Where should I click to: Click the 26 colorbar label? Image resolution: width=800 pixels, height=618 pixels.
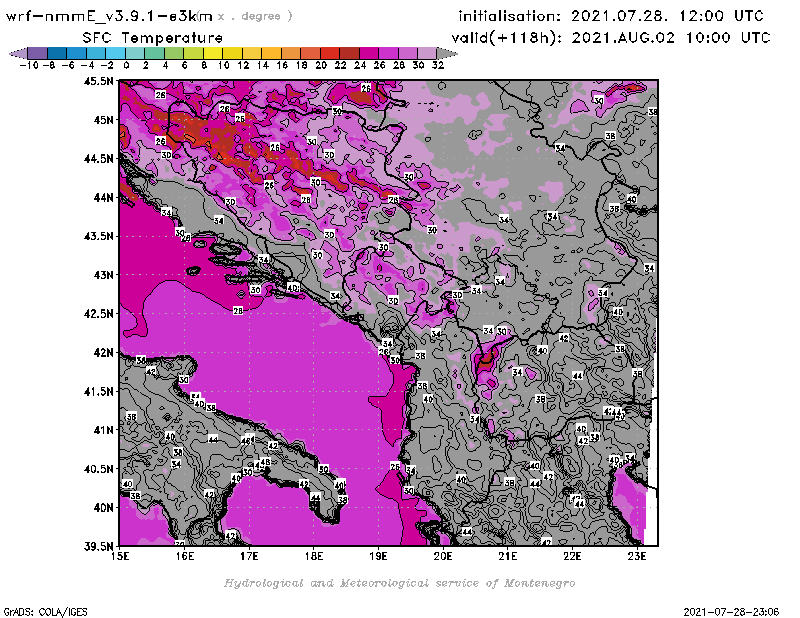point(379,66)
